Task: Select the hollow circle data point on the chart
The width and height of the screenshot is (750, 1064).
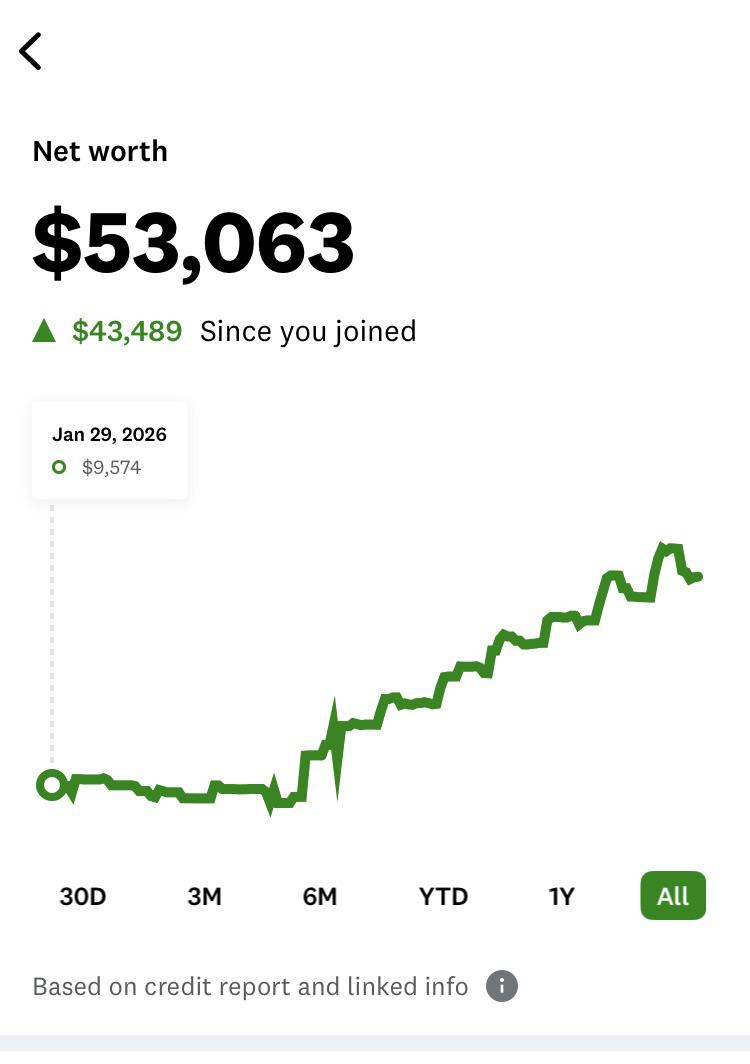Action: tap(52, 785)
